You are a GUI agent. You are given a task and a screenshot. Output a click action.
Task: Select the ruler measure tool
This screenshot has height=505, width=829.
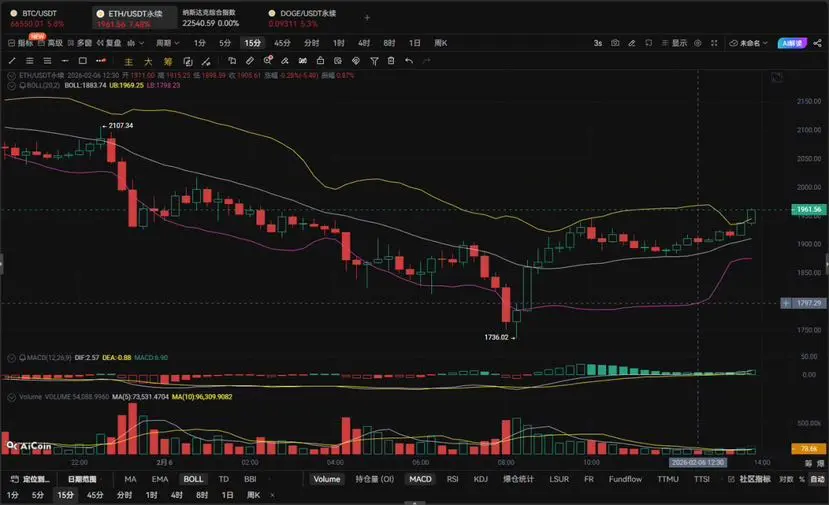pyautogui.click(x=250, y=61)
